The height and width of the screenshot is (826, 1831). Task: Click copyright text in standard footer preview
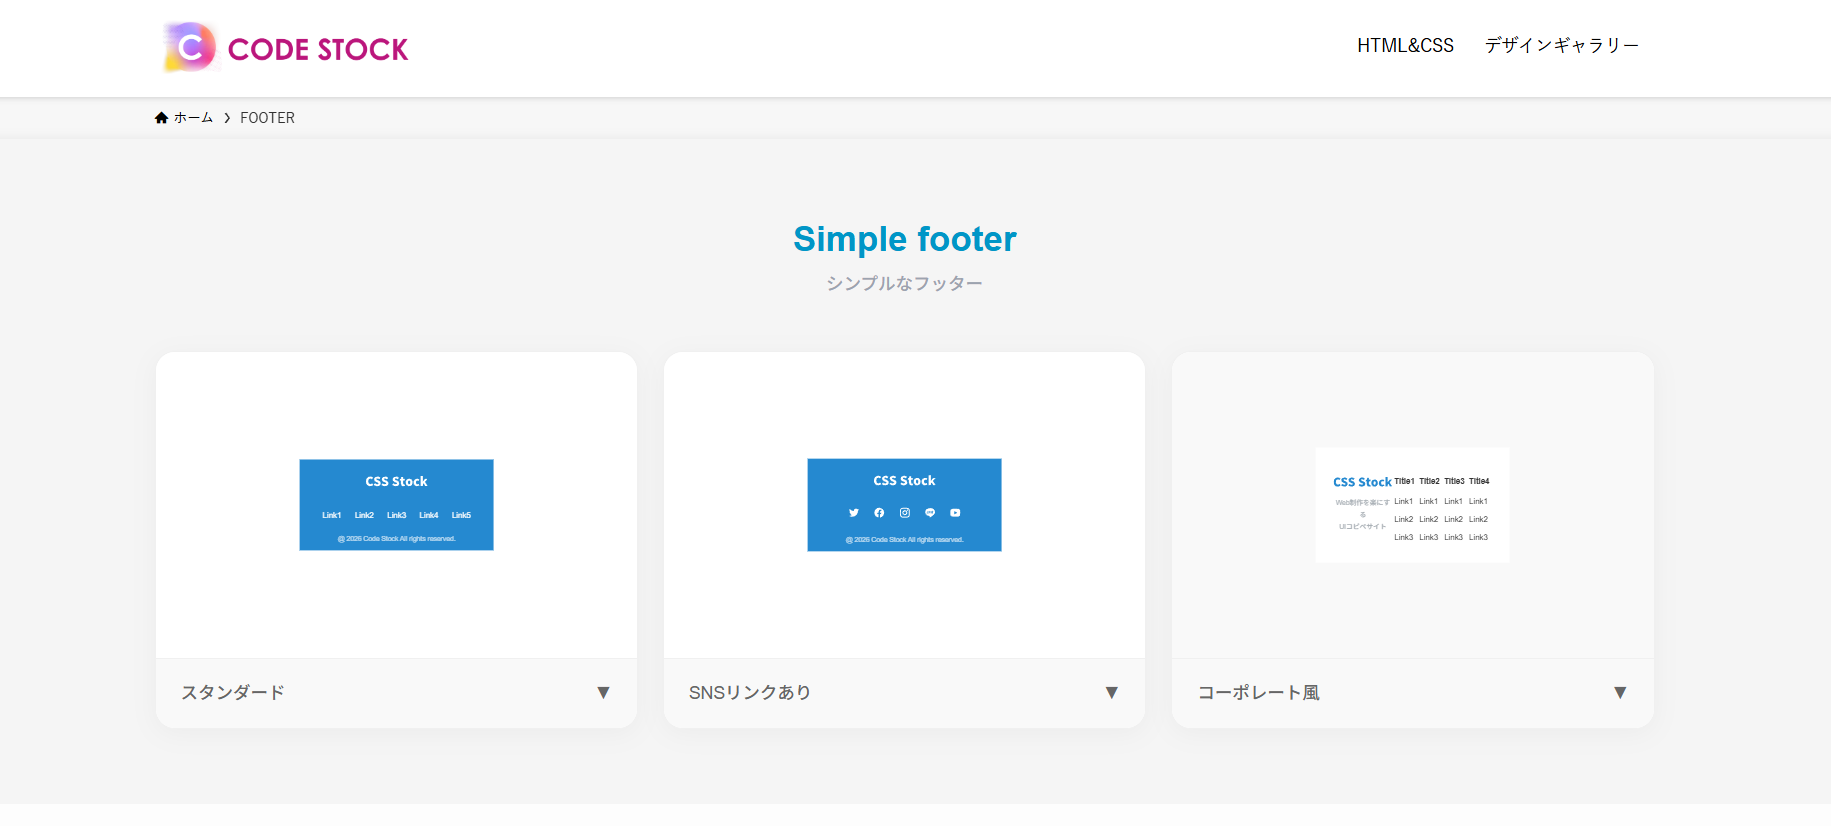click(x=396, y=538)
